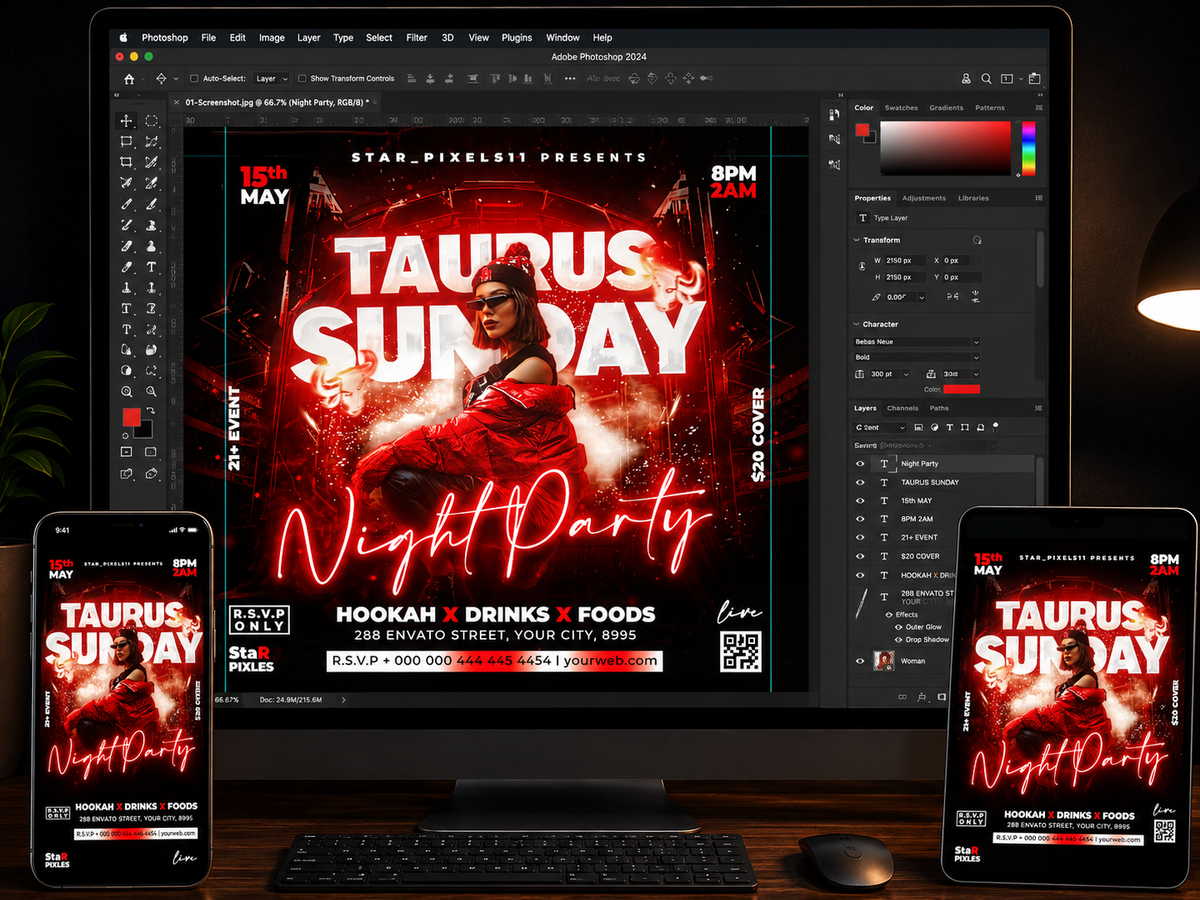
Task: Hide the Woman layer
Action: tap(860, 661)
